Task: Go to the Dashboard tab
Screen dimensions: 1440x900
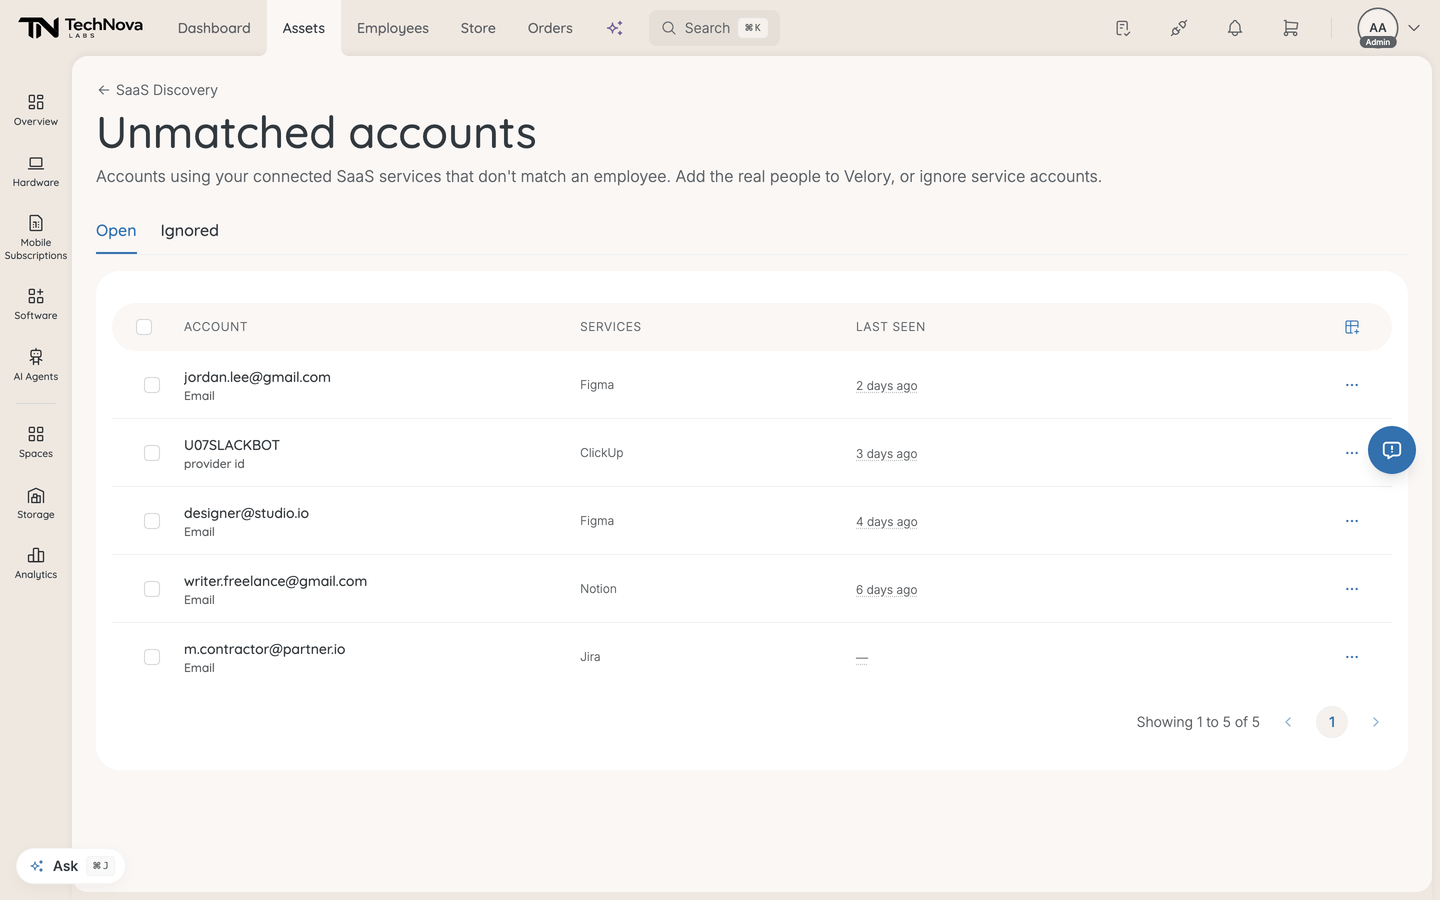Action: pyautogui.click(x=214, y=28)
